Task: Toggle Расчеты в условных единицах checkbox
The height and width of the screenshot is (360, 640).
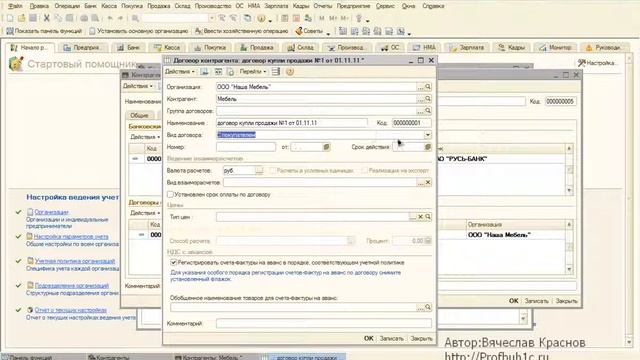Action: (273, 170)
